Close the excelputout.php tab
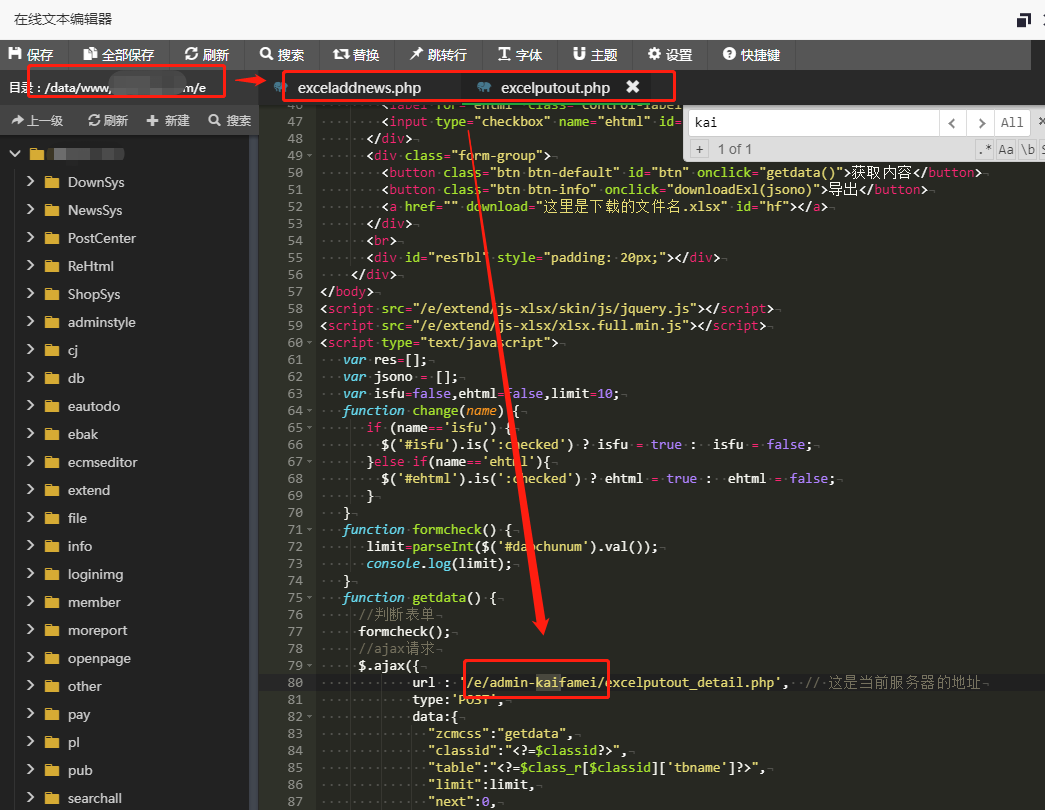The image size is (1045, 810). pos(632,87)
